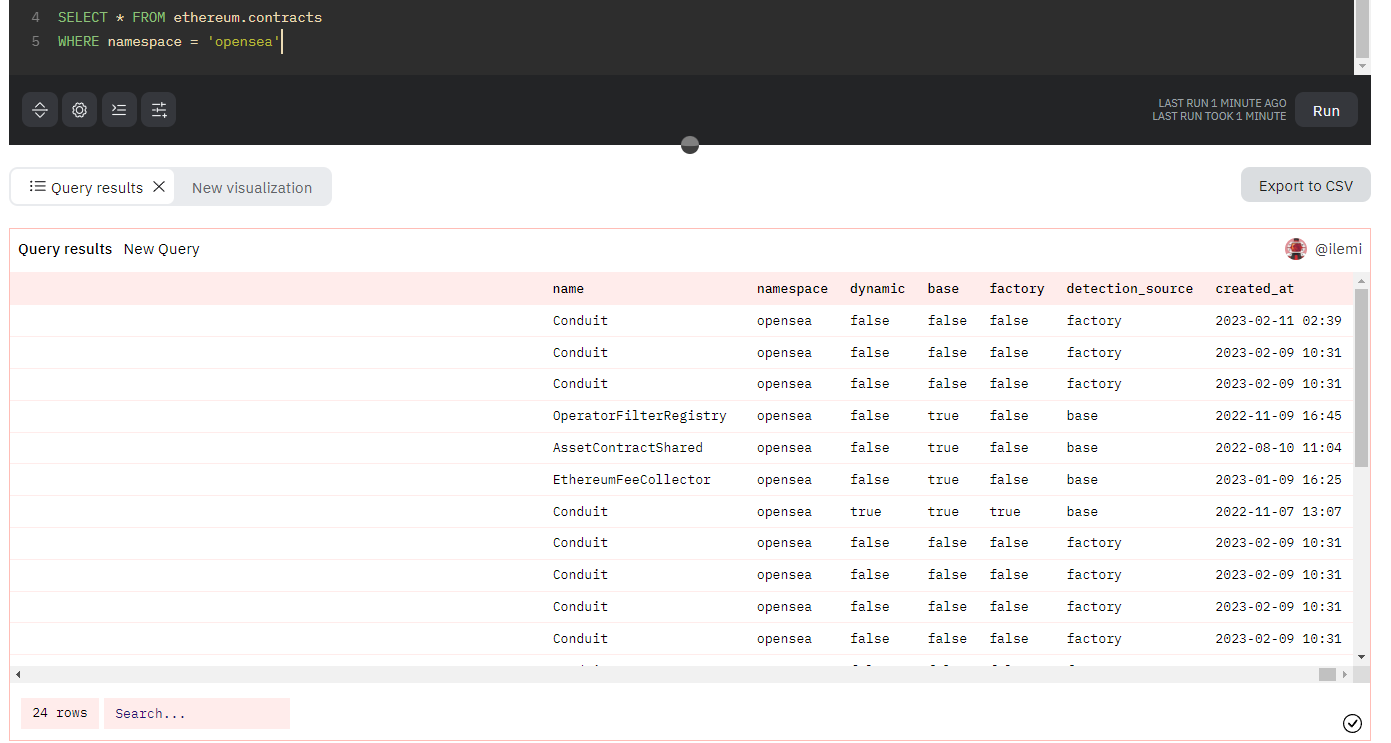
Task: Click the Run button
Action: [1326, 110]
